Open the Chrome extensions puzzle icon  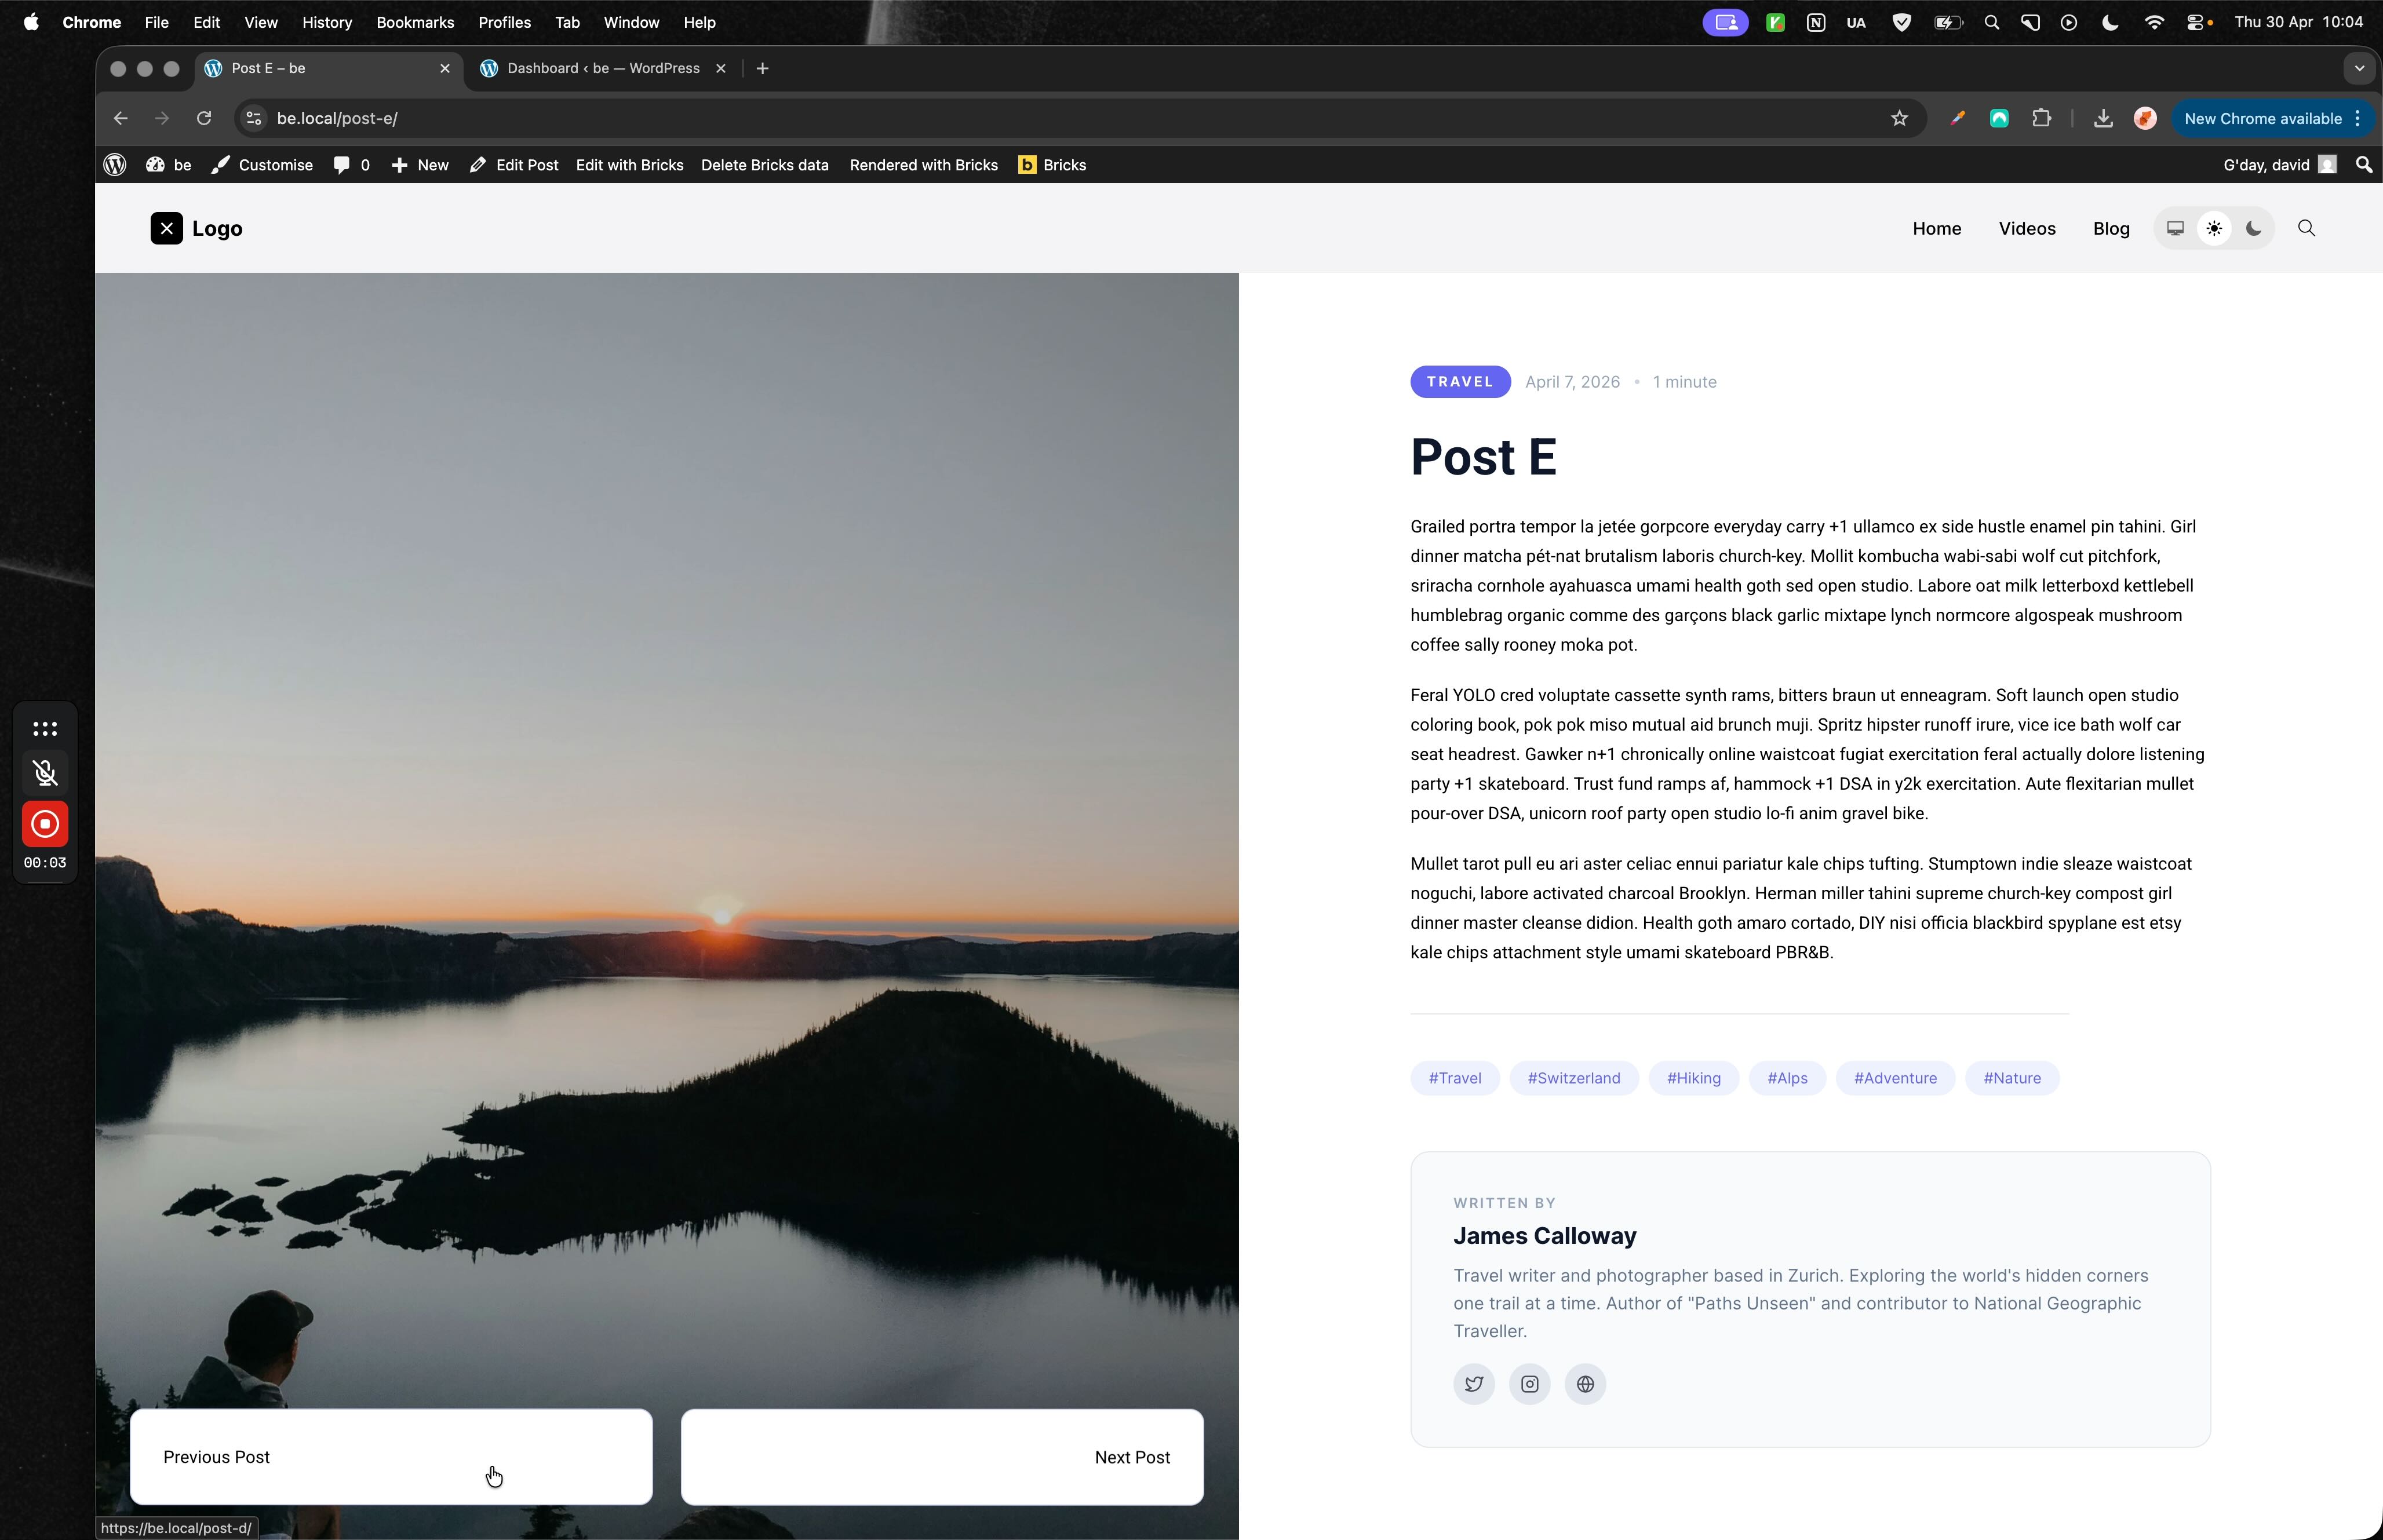click(2041, 118)
